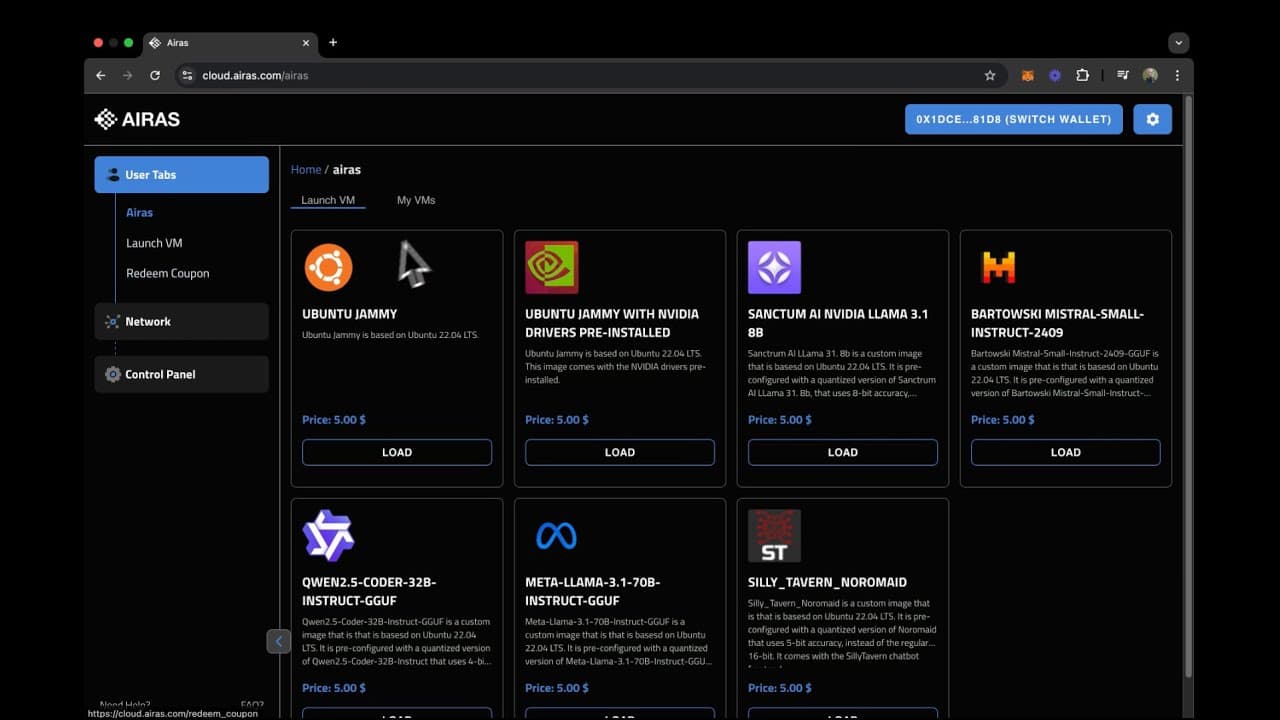Open a new browser tab
This screenshot has width=1280, height=720.
pyautogui.click(x=333, y=42)
